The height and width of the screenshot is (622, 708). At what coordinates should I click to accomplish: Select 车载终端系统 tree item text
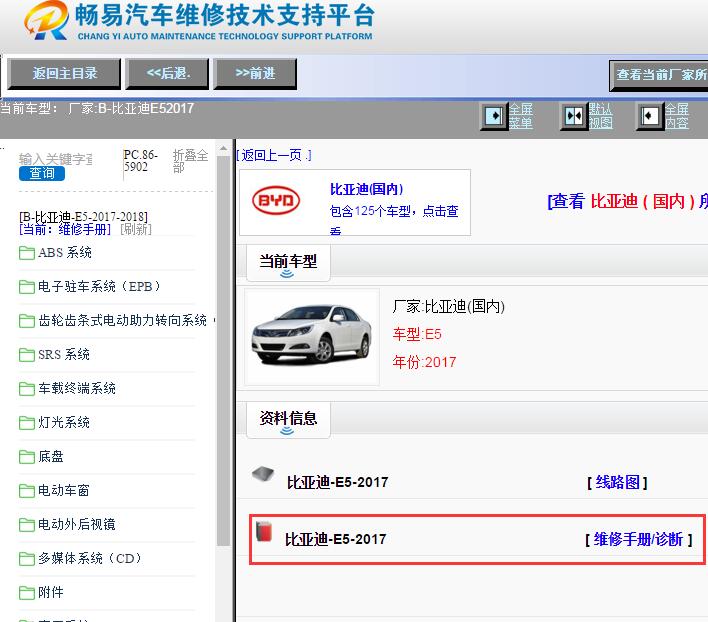coord(77,389)
